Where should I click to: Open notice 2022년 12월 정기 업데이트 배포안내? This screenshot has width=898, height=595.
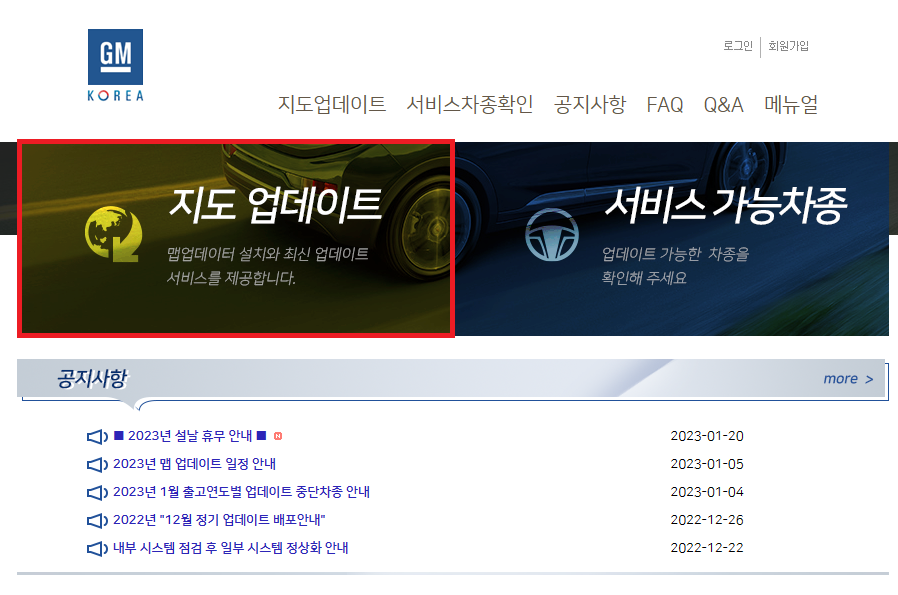[219, 520]
